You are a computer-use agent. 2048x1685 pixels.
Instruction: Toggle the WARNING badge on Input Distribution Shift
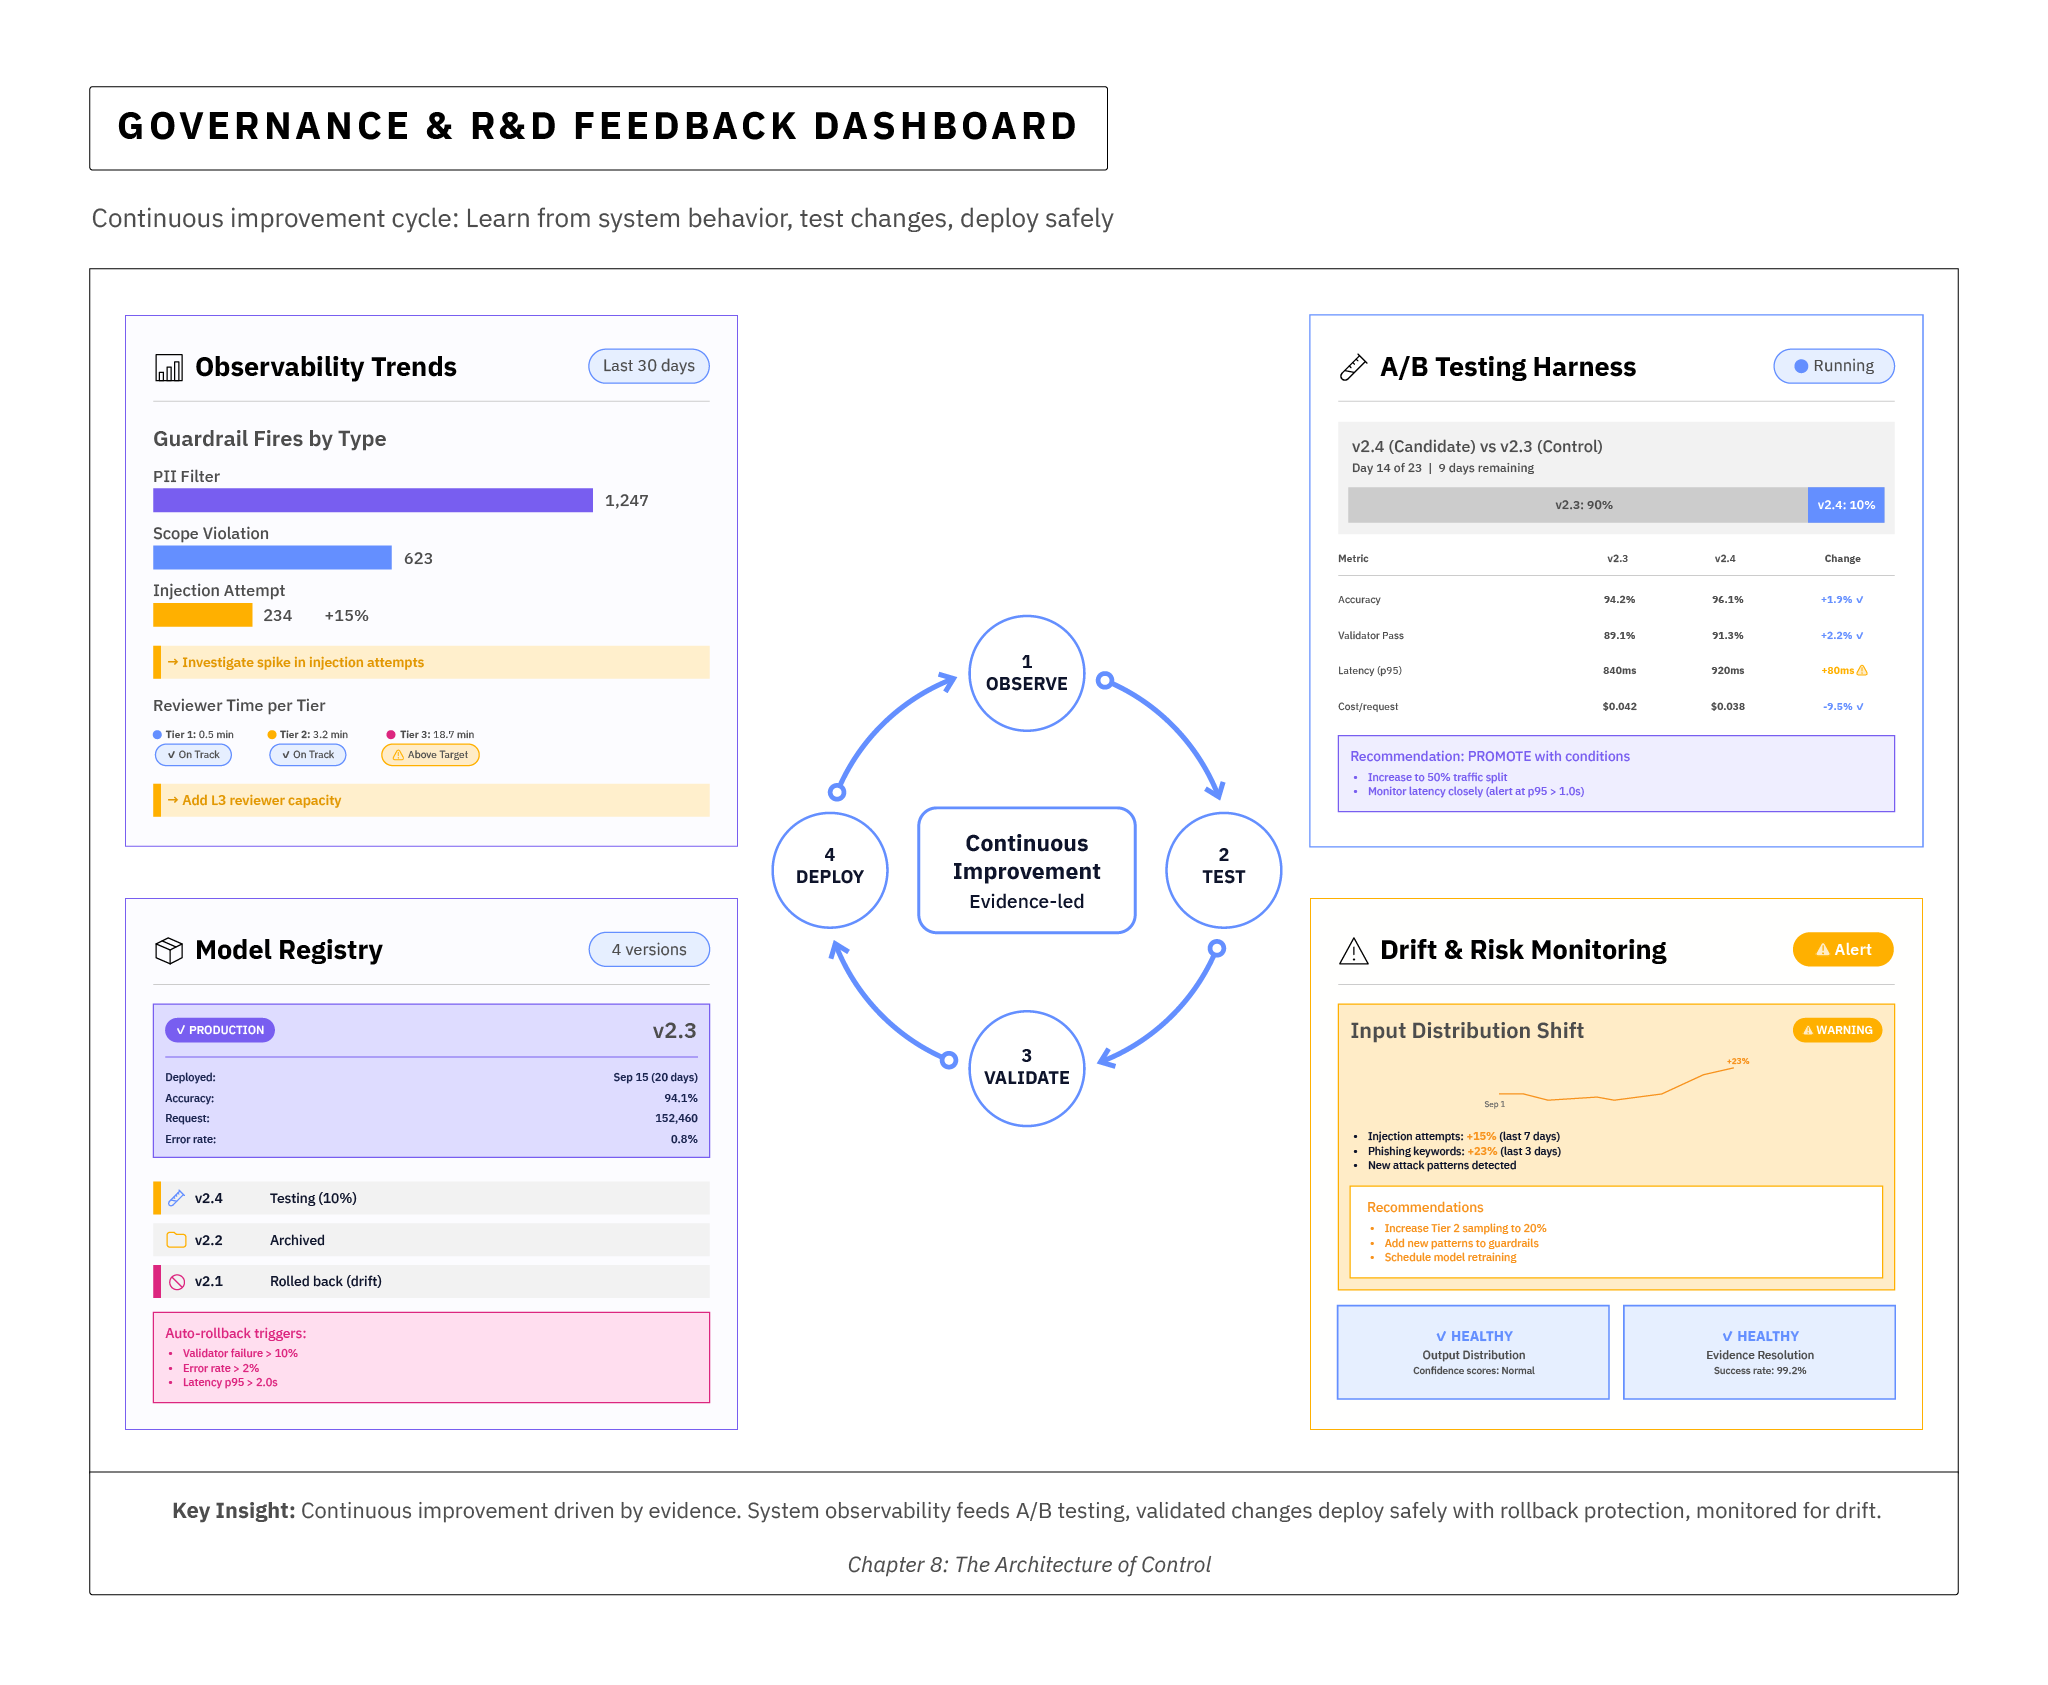[1836, 1030]
